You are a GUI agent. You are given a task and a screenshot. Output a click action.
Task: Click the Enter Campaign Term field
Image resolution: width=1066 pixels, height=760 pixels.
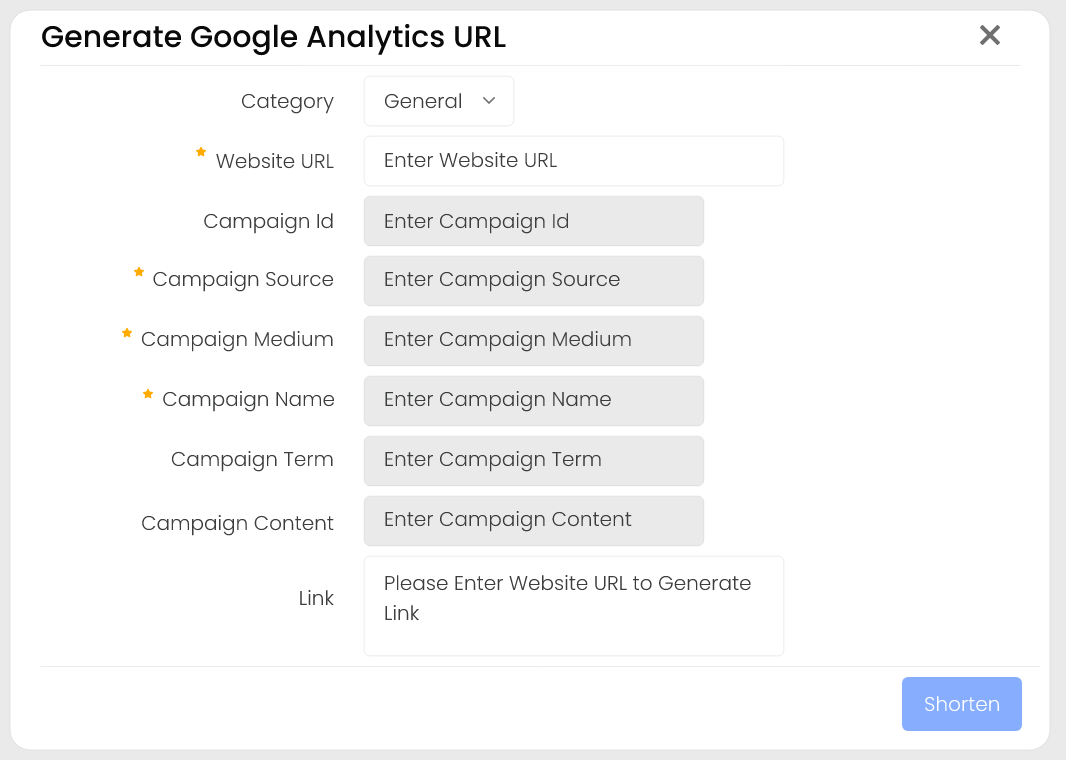point(533,460)
